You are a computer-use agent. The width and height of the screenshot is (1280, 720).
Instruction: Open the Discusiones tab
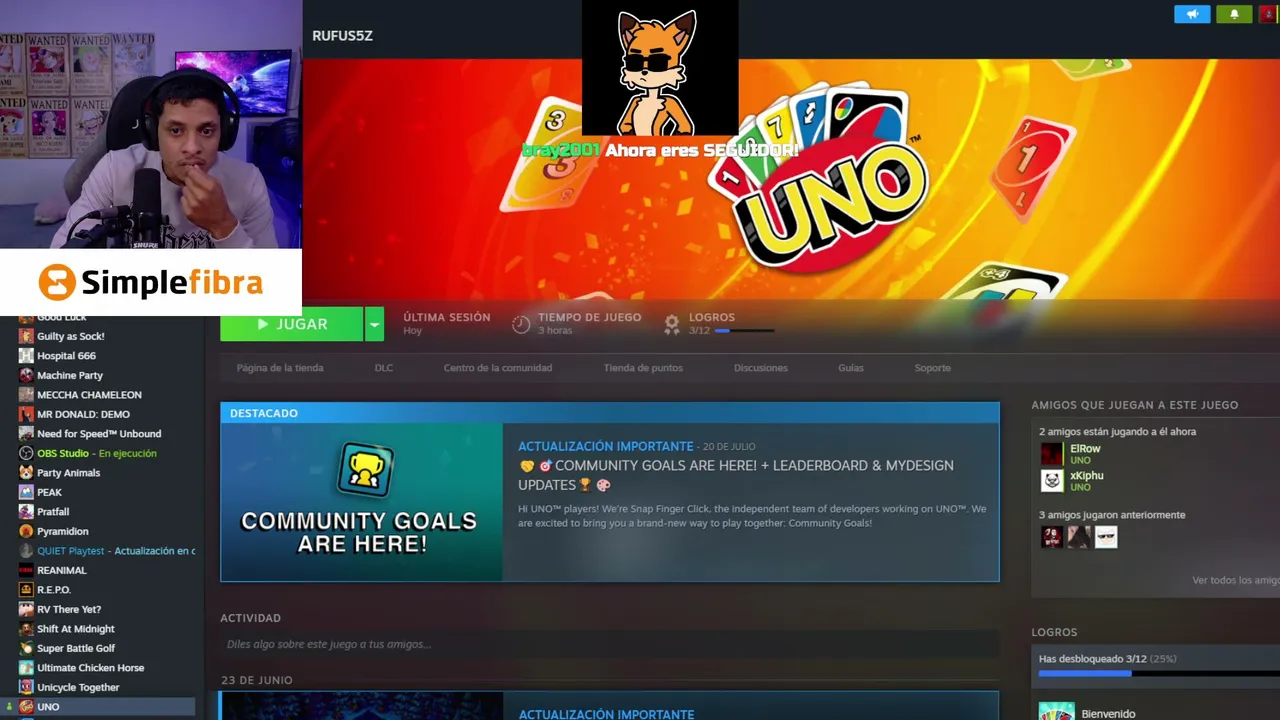761,368
